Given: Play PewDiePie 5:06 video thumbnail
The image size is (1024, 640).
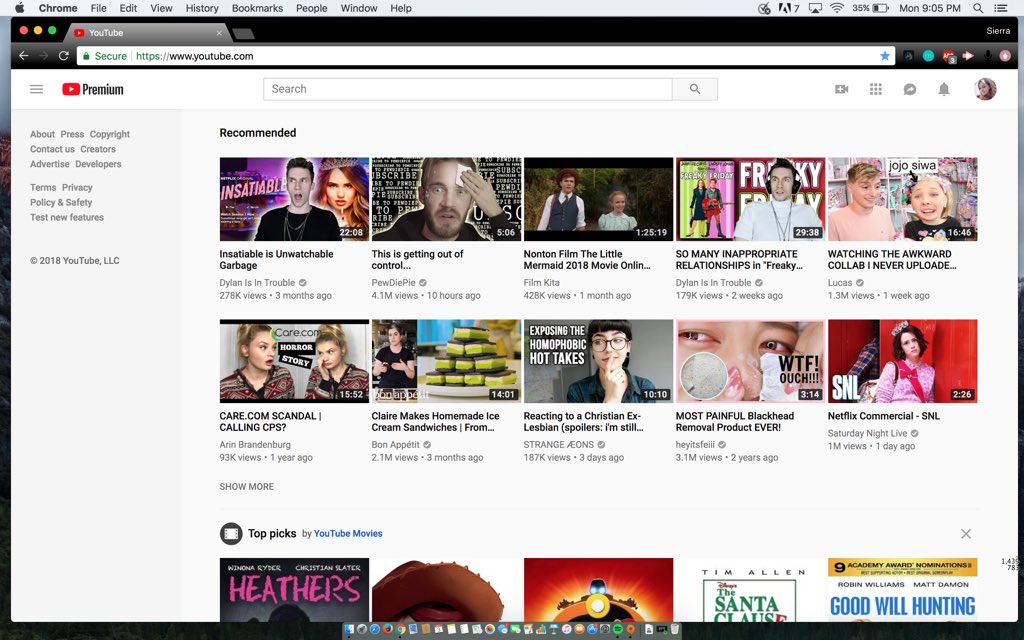Looking at the screenshot, I should [x=446, y=199].
